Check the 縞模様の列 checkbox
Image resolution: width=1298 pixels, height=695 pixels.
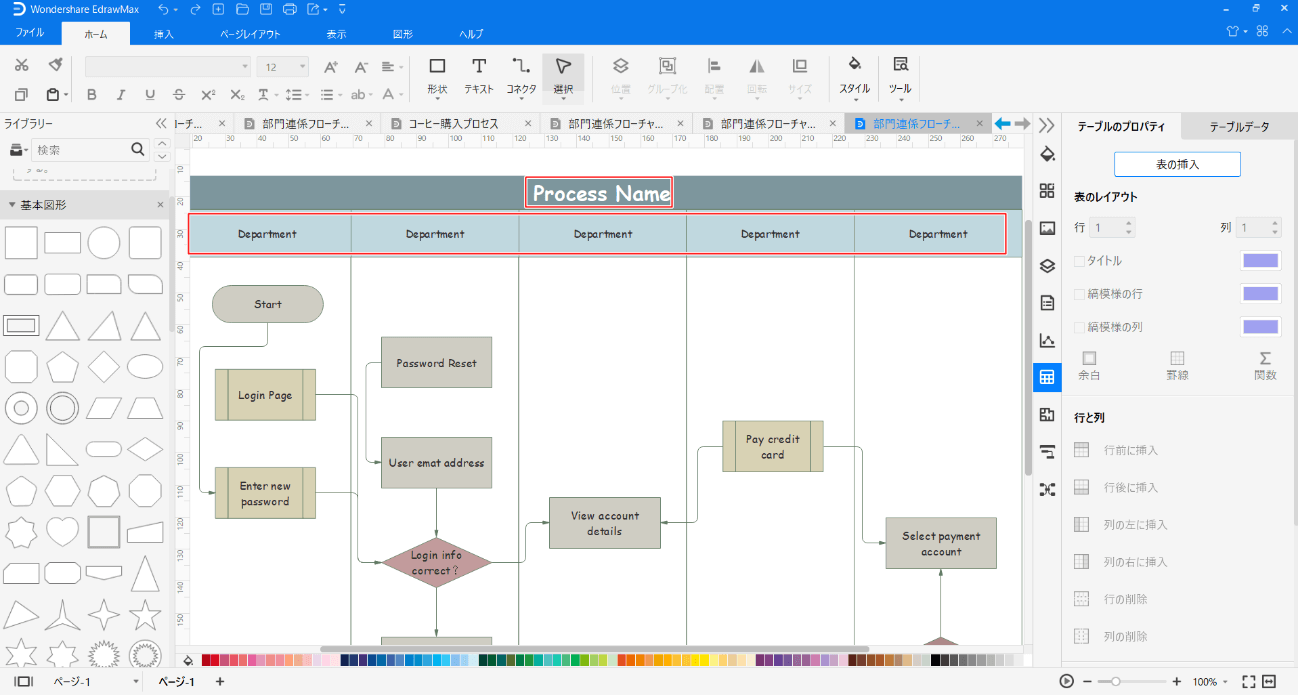(x=1079, y=327)
